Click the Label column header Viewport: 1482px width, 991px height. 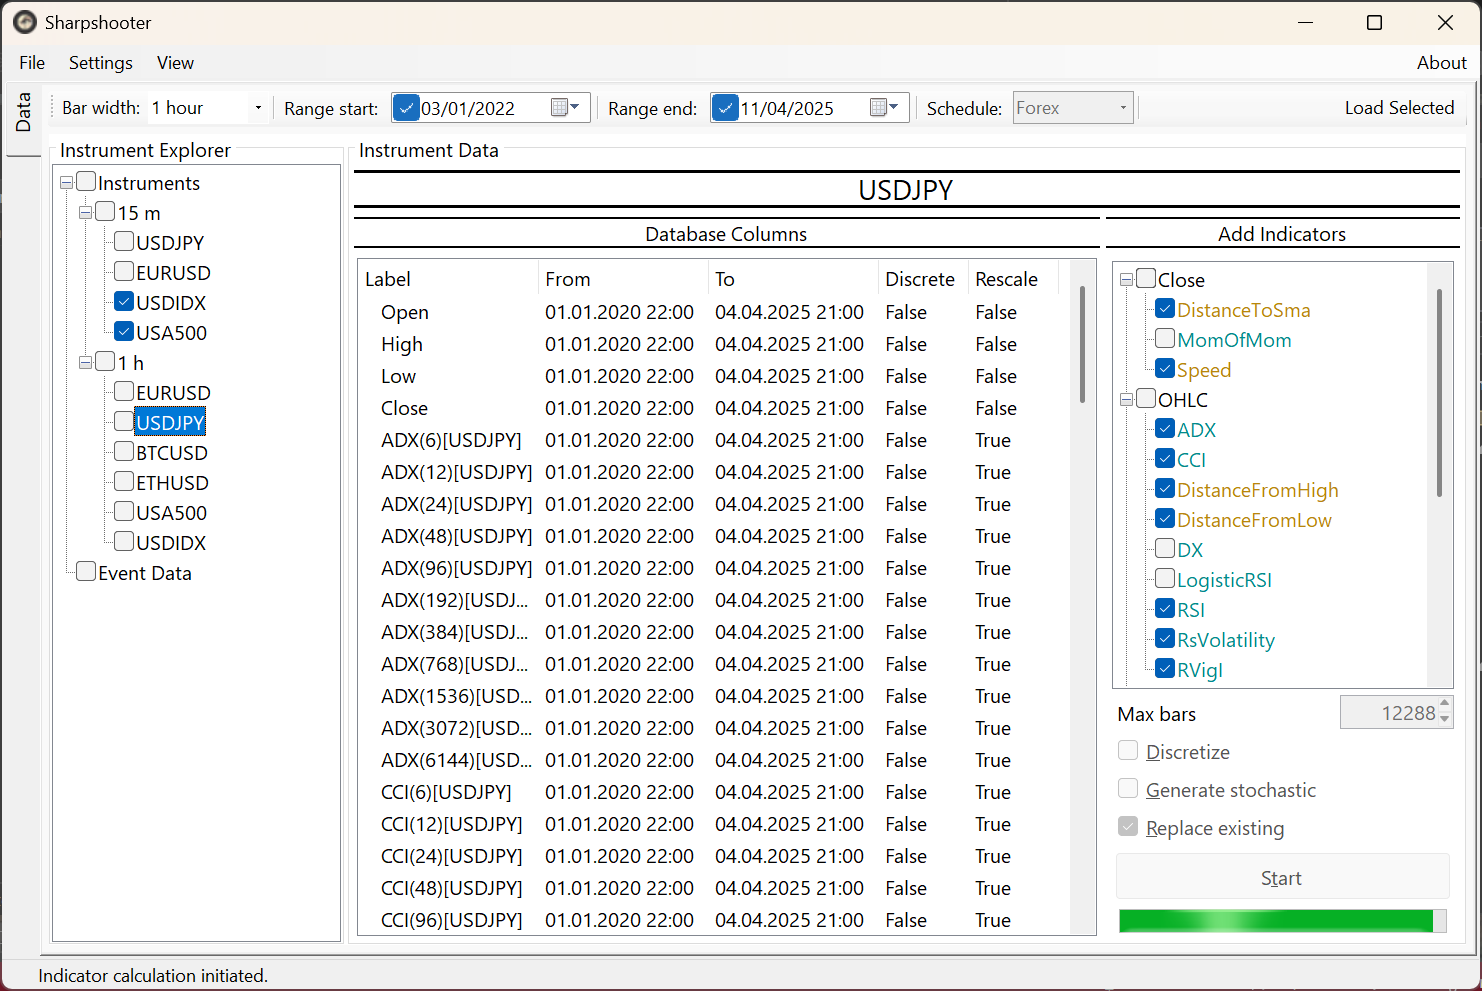448,279
